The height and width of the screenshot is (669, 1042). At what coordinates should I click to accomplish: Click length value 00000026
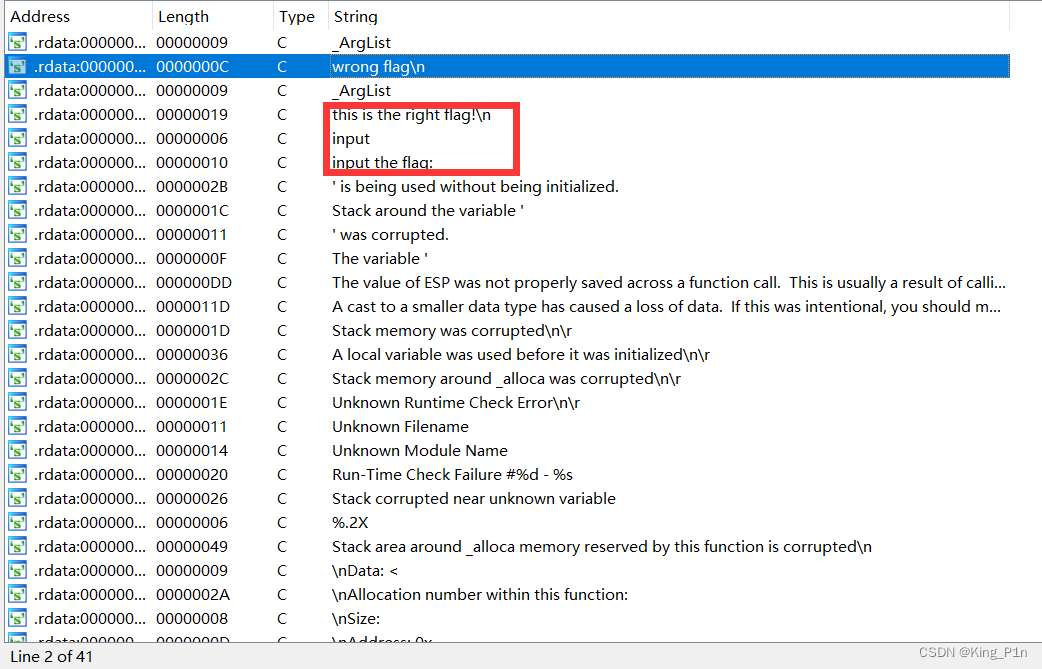[192, 499]
